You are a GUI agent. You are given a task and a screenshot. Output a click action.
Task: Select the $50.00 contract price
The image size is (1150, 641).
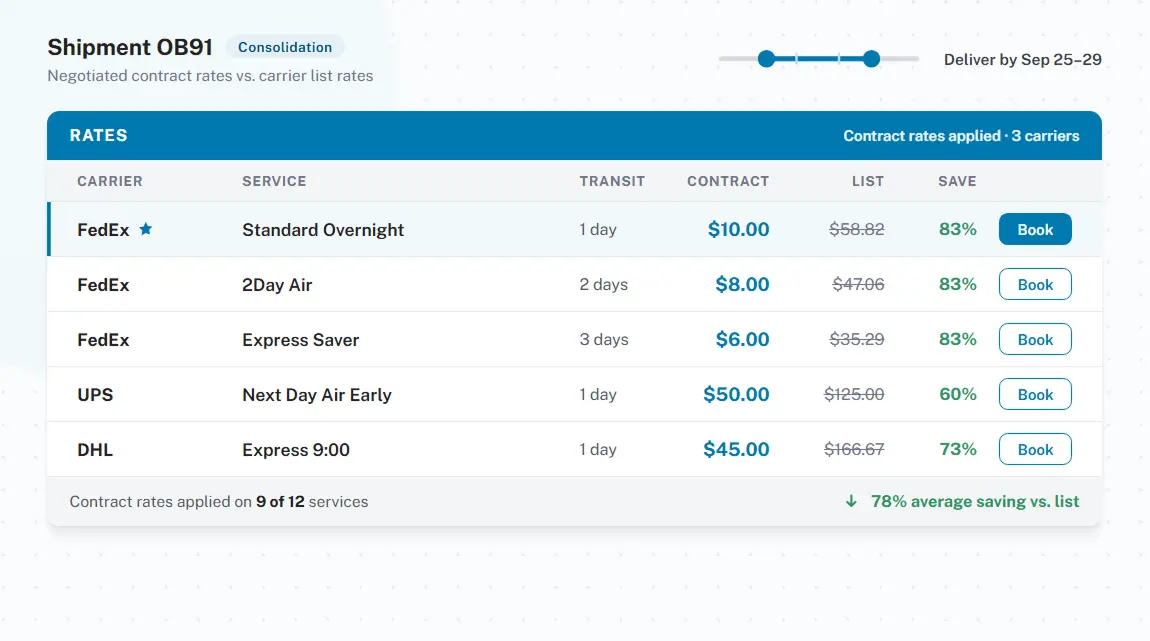pos(736,395)
